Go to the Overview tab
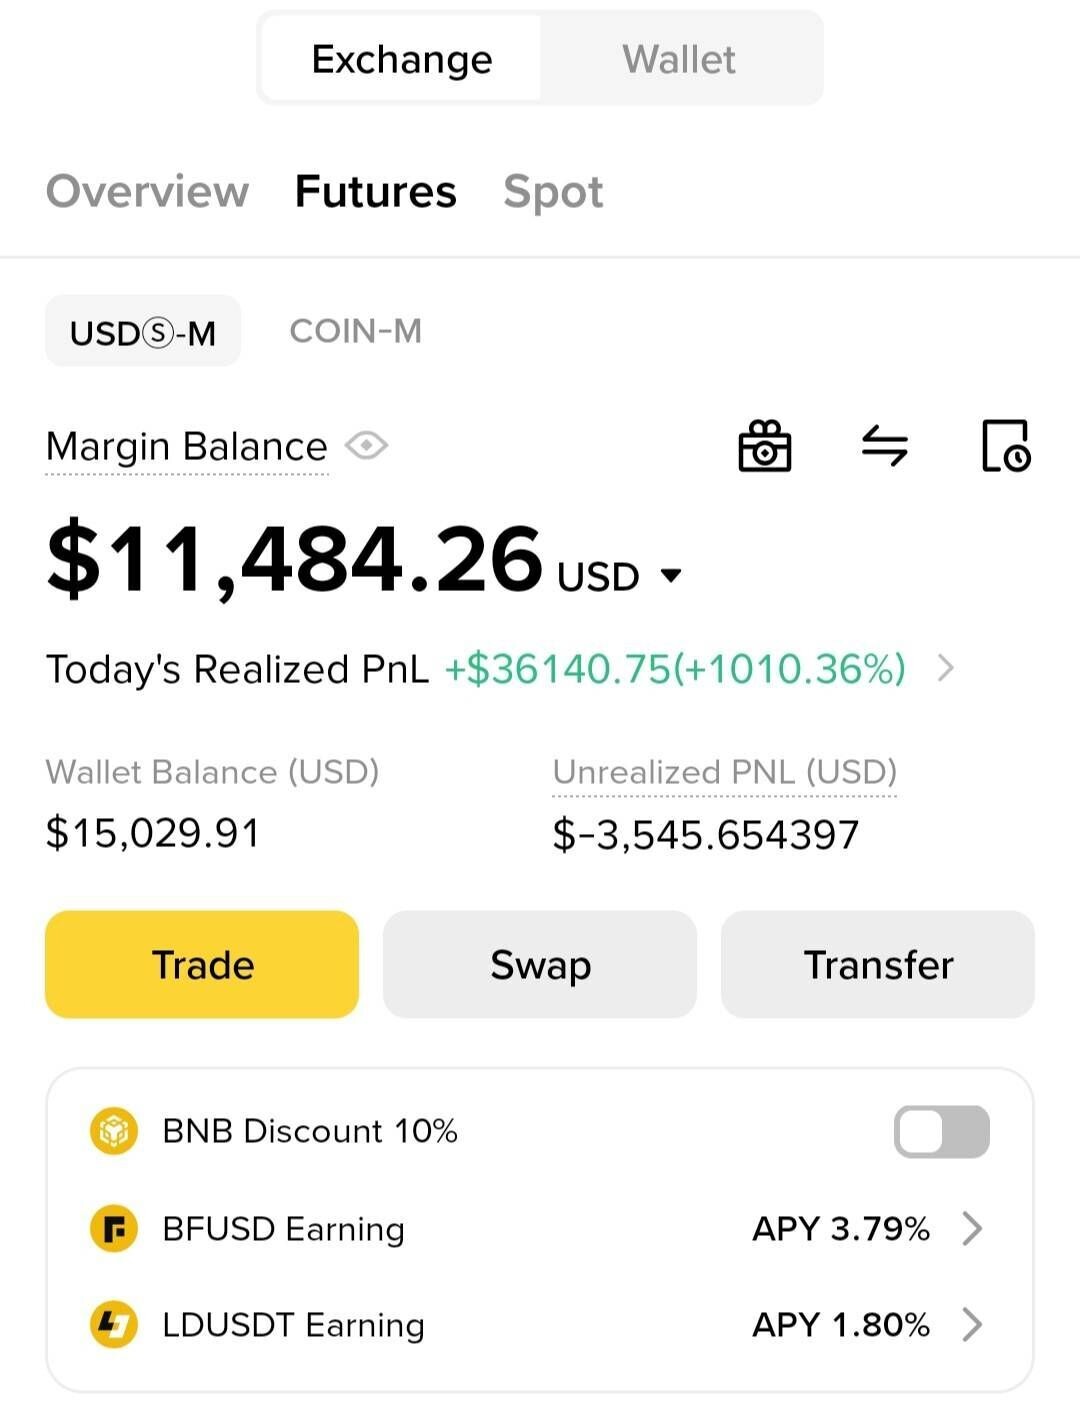The height and width of the screenshot is (1415, 1080). (148, 191)
